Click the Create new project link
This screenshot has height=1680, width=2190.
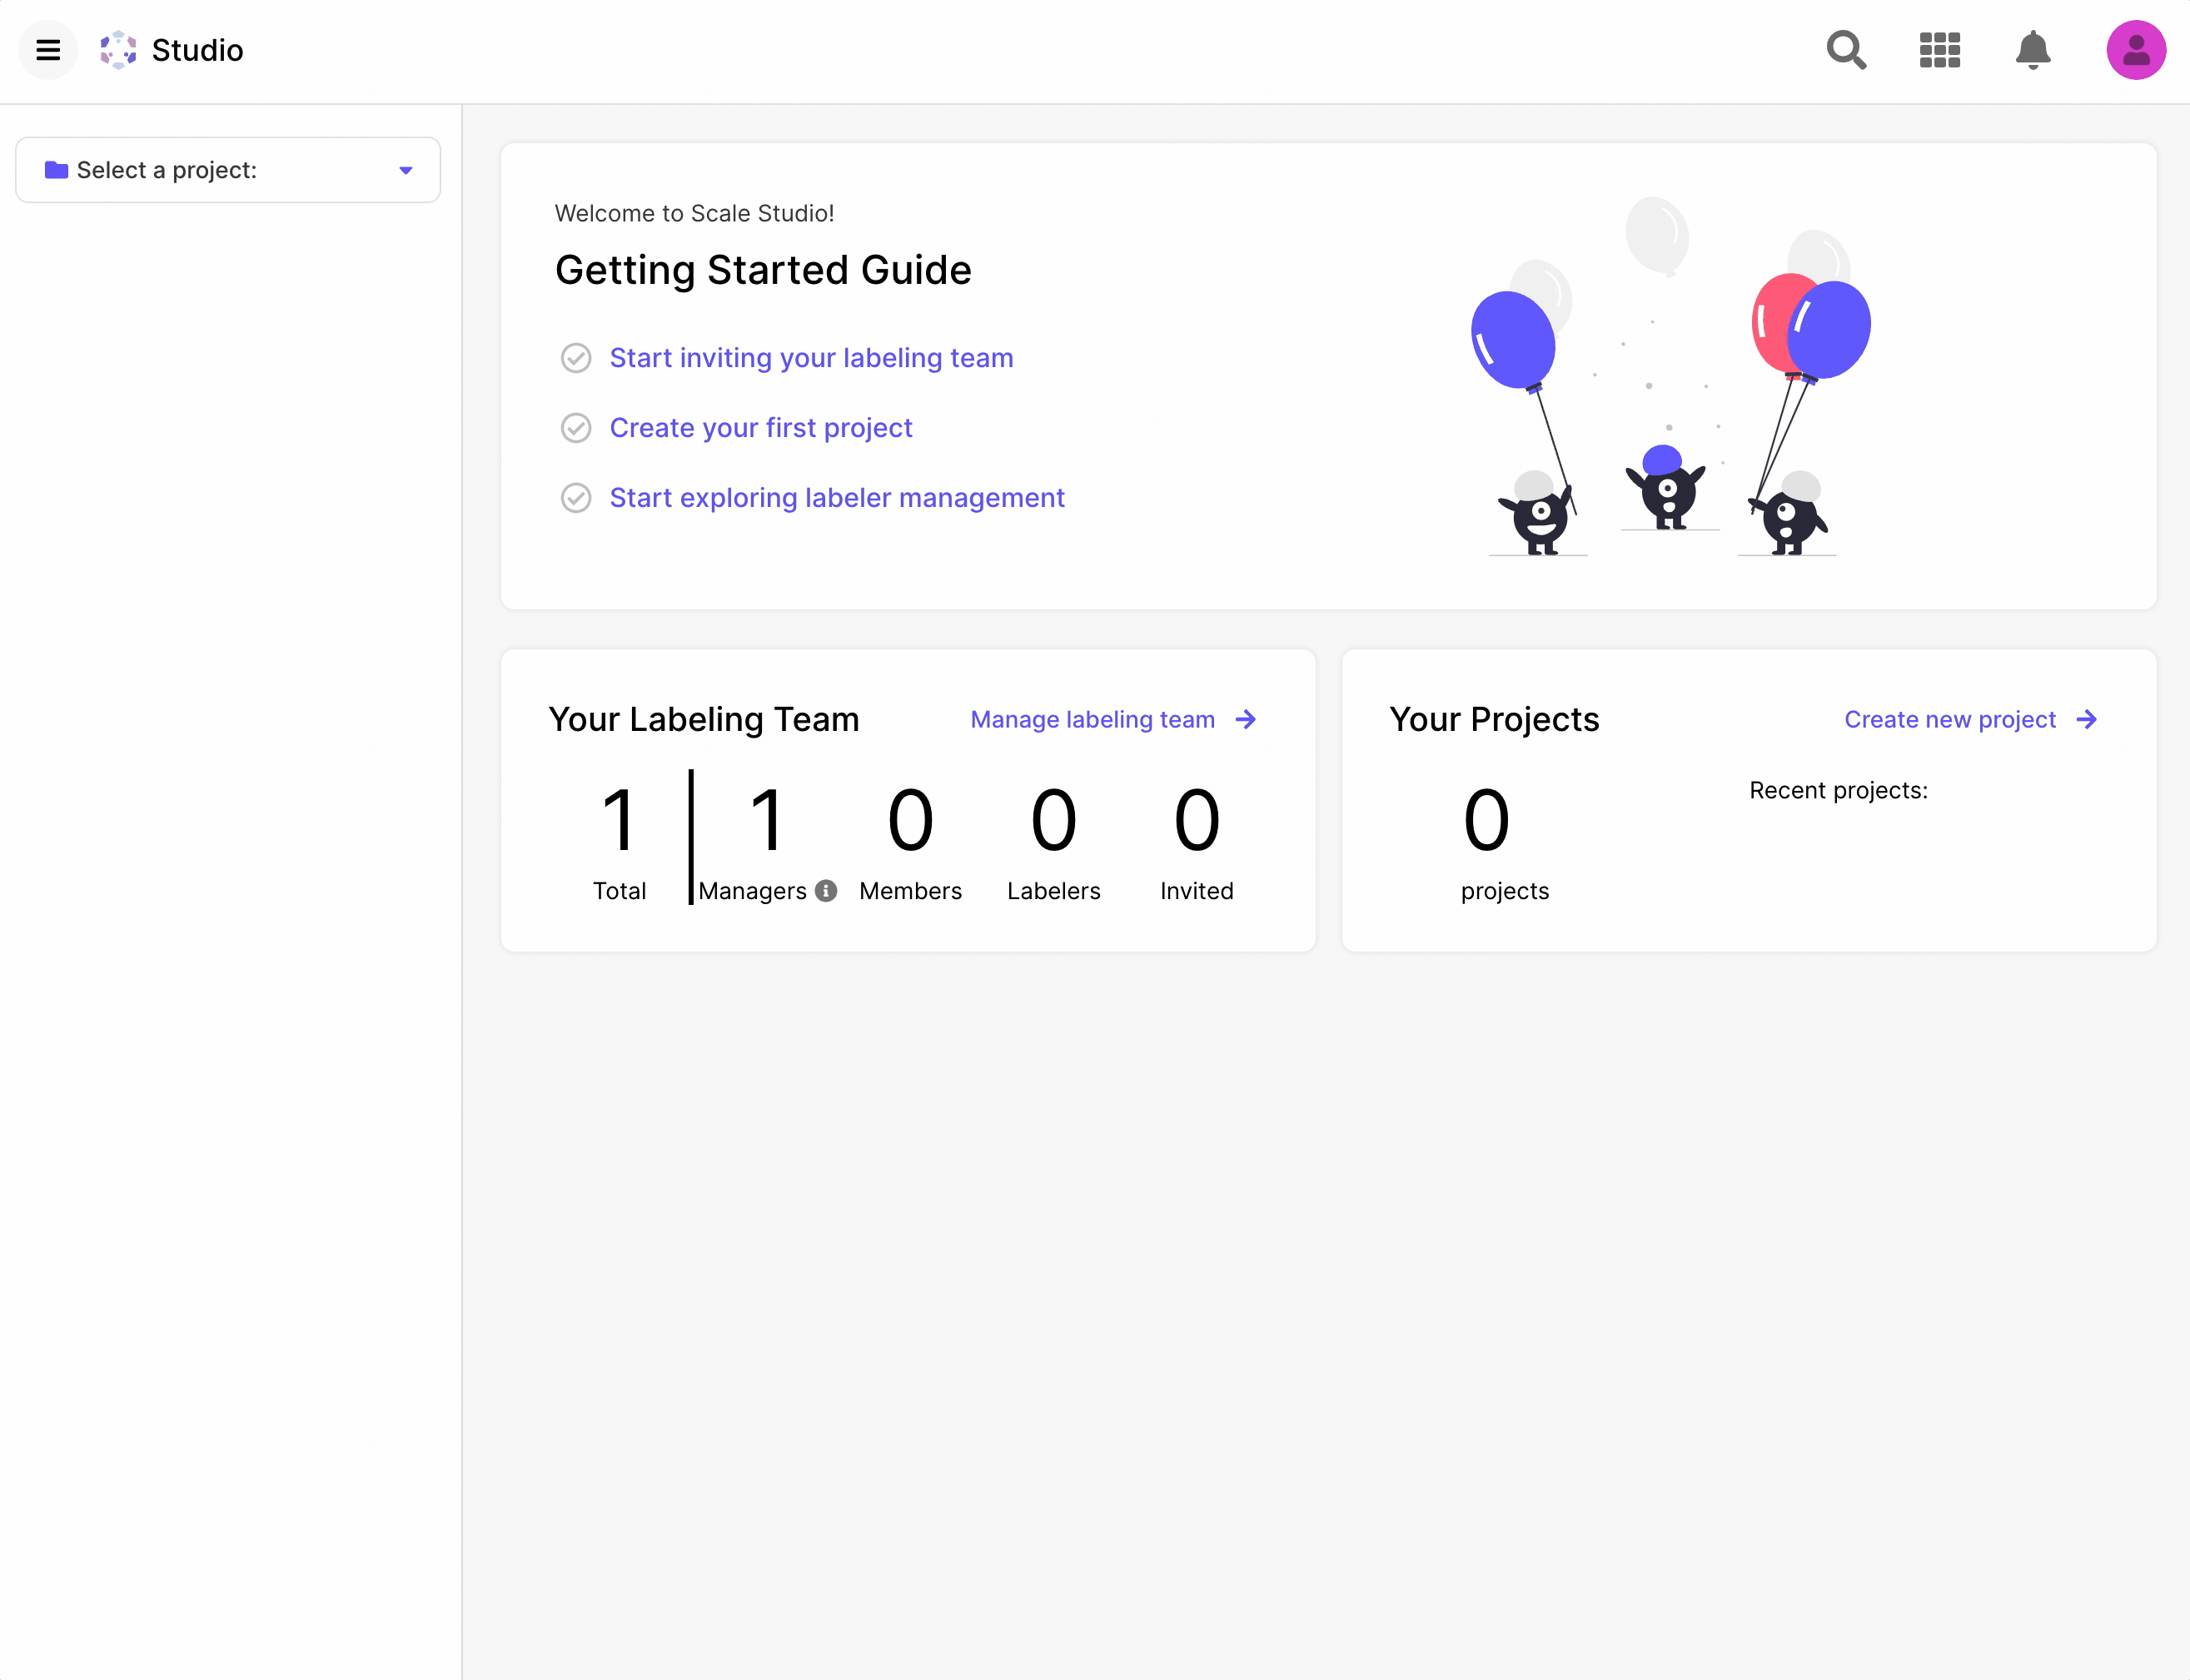click(1949, 719)
